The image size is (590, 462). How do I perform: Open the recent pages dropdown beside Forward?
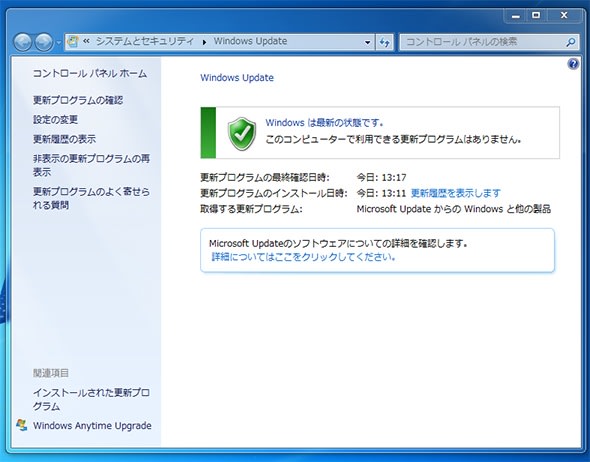point(58,43)
